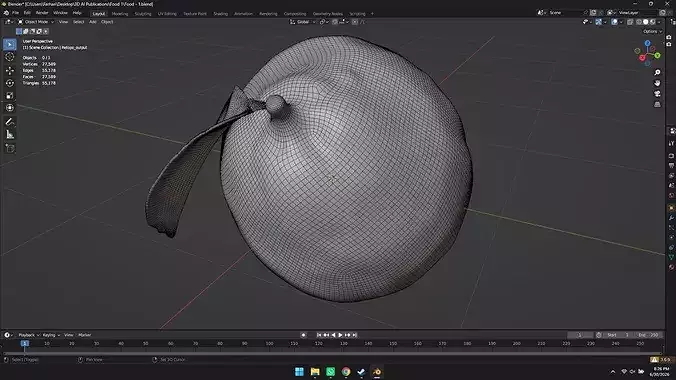Viewport: 676px width, 380px height.
Task: Switch to Wireframe viewport shading
Action: pos(639,22)
